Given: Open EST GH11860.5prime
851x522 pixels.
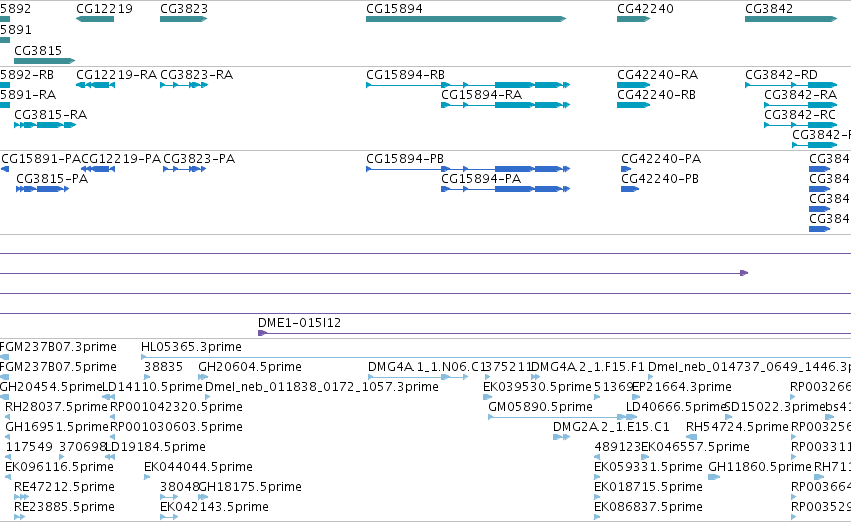Looking at the screenshot, I should tap(760, 467).
